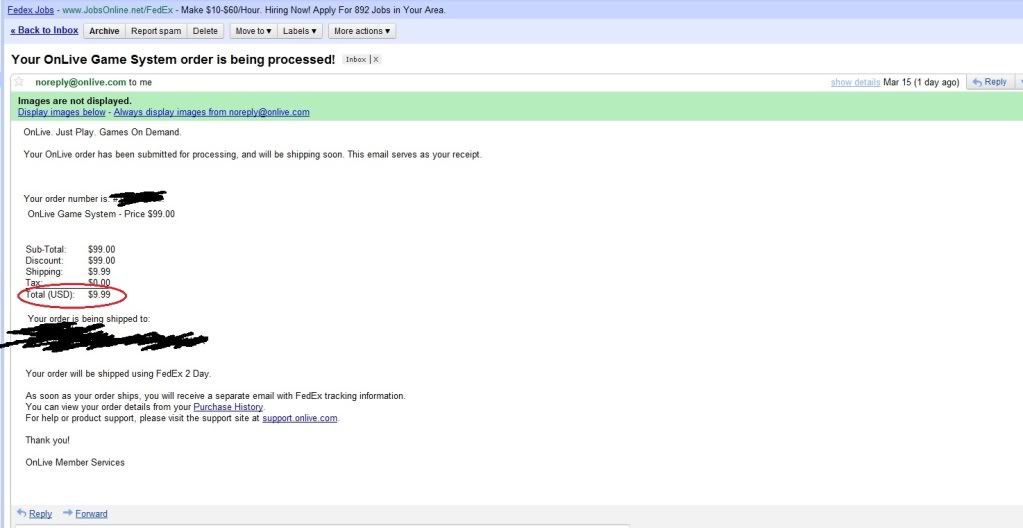Viewport: 1023px width, 528px height.
Task: Click the Shipping $9.99 amount
Action: pyautogui.click(x=99, y=272)
